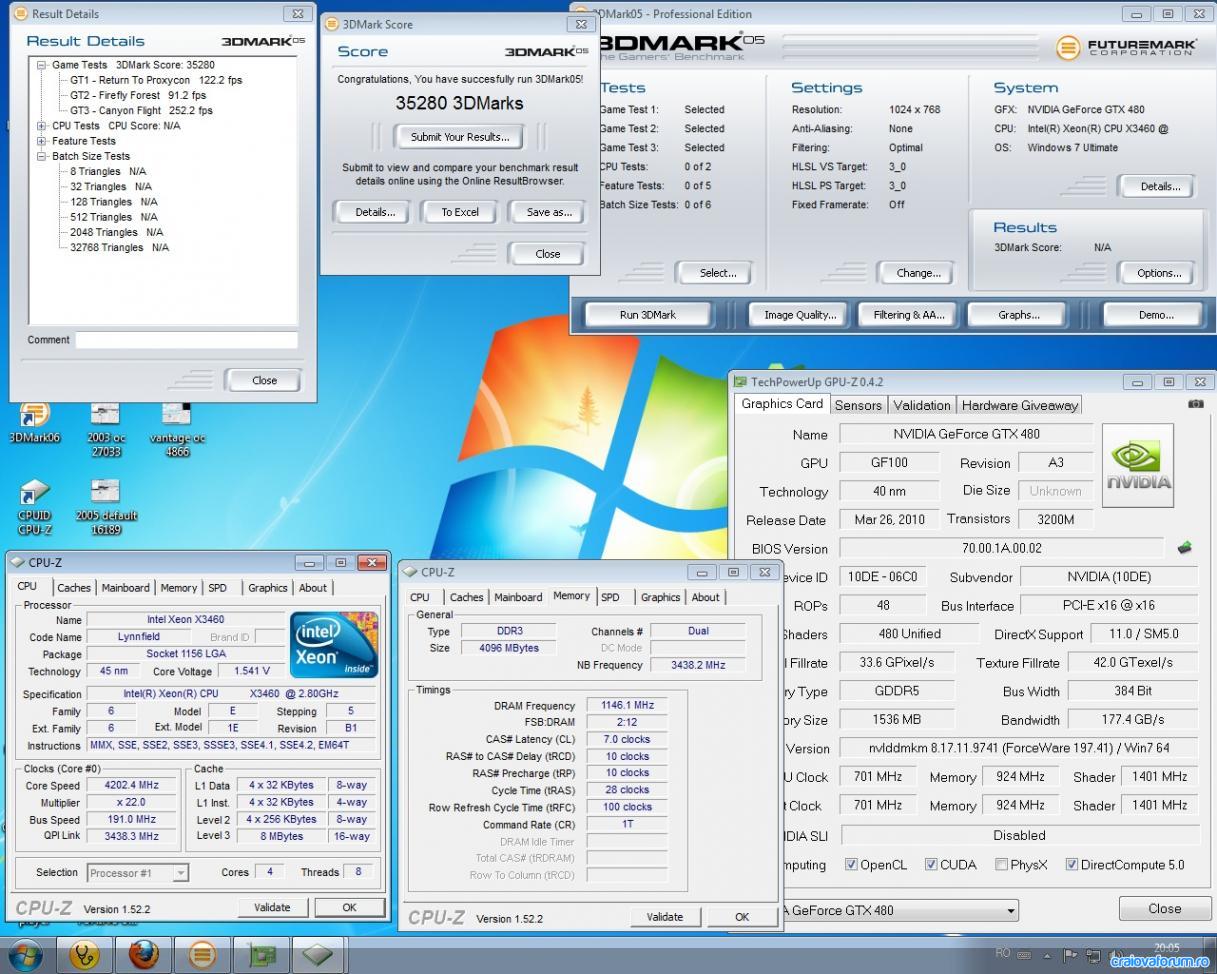Click the GPU-Z screenshot camera icon
The height and width of the screenshot is (974, 1217).
click(x=1196, y=404)
